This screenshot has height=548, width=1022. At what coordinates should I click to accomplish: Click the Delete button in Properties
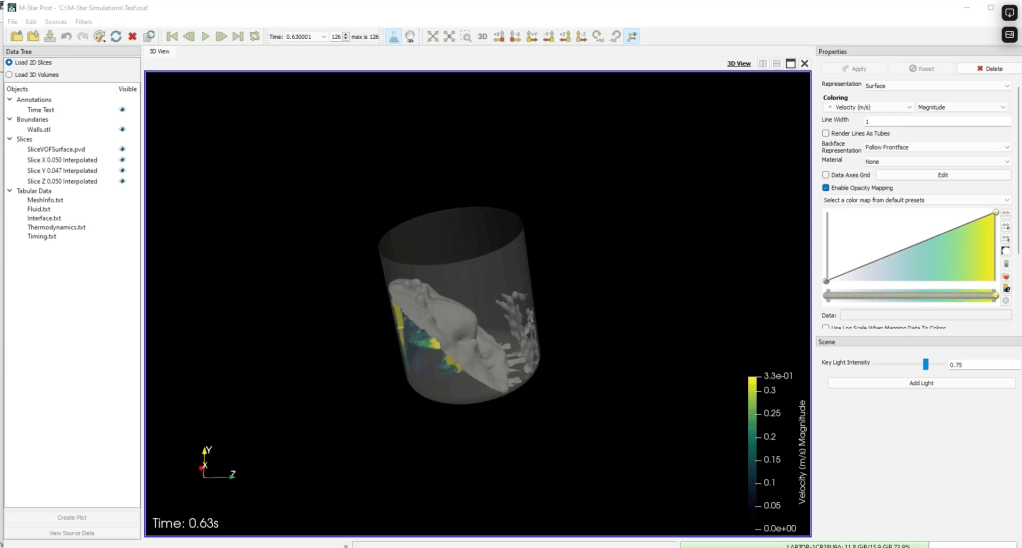[988, 68]
